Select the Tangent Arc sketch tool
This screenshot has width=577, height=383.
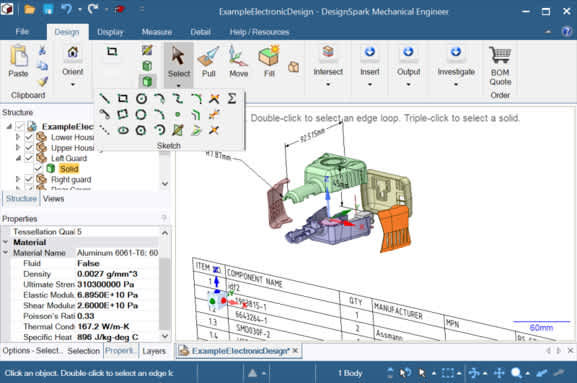click(159, 98)
